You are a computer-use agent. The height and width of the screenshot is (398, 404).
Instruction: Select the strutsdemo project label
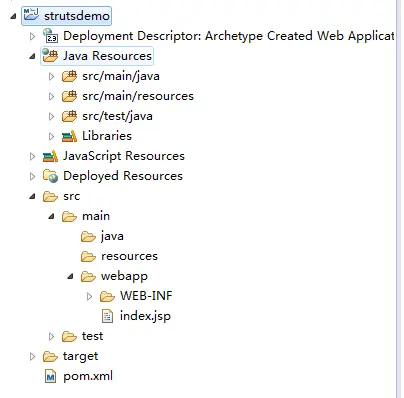(77, 16)
